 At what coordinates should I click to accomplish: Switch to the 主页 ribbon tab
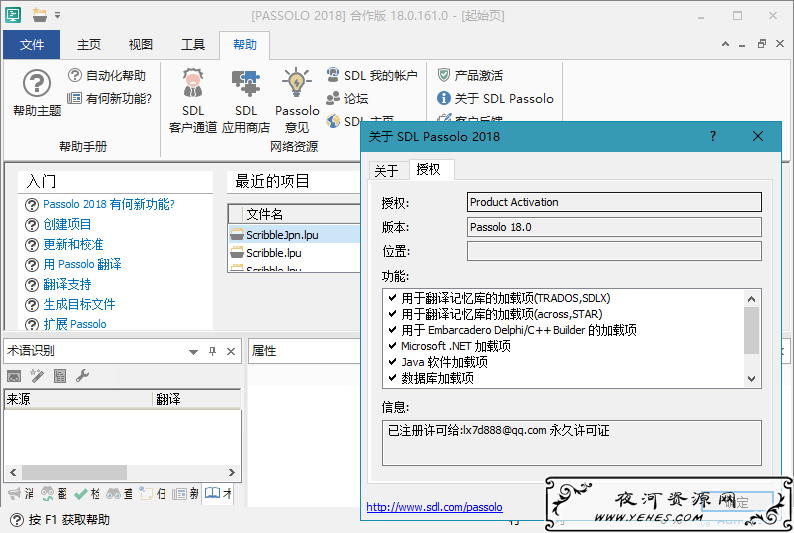(x=89, y=45)
